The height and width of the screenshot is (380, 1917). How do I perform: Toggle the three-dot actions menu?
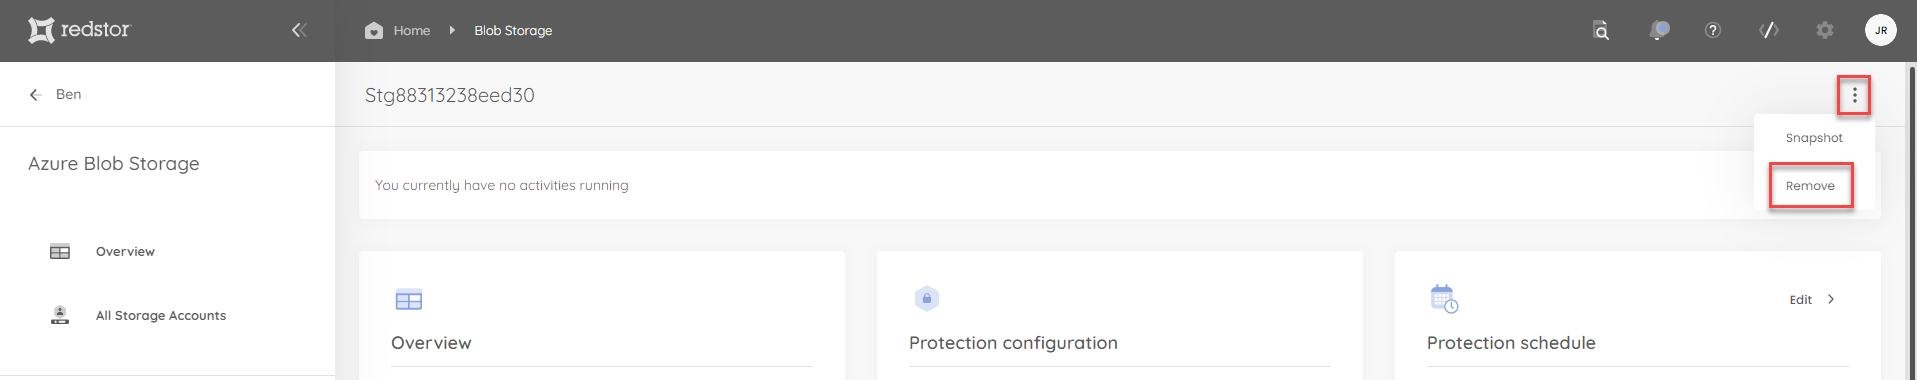tap(1854, 95)
